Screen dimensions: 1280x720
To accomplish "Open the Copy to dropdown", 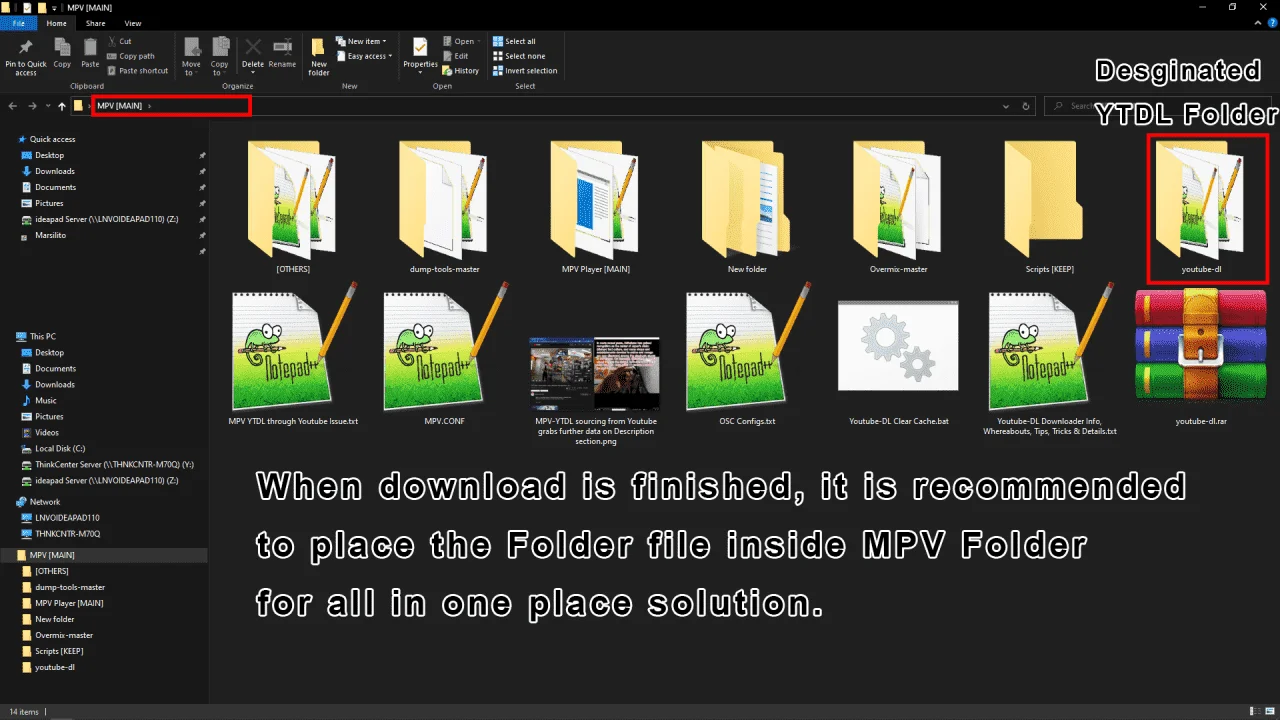I will (220, 57).
